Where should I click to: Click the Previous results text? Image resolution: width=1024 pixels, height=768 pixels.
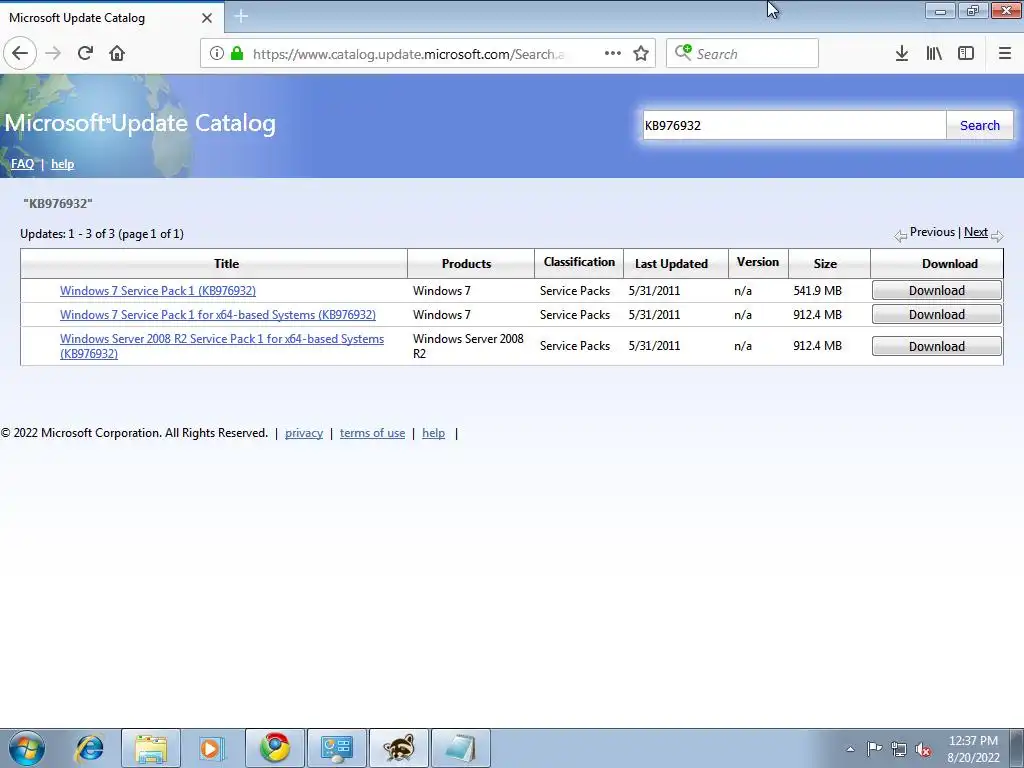(932, 232)
